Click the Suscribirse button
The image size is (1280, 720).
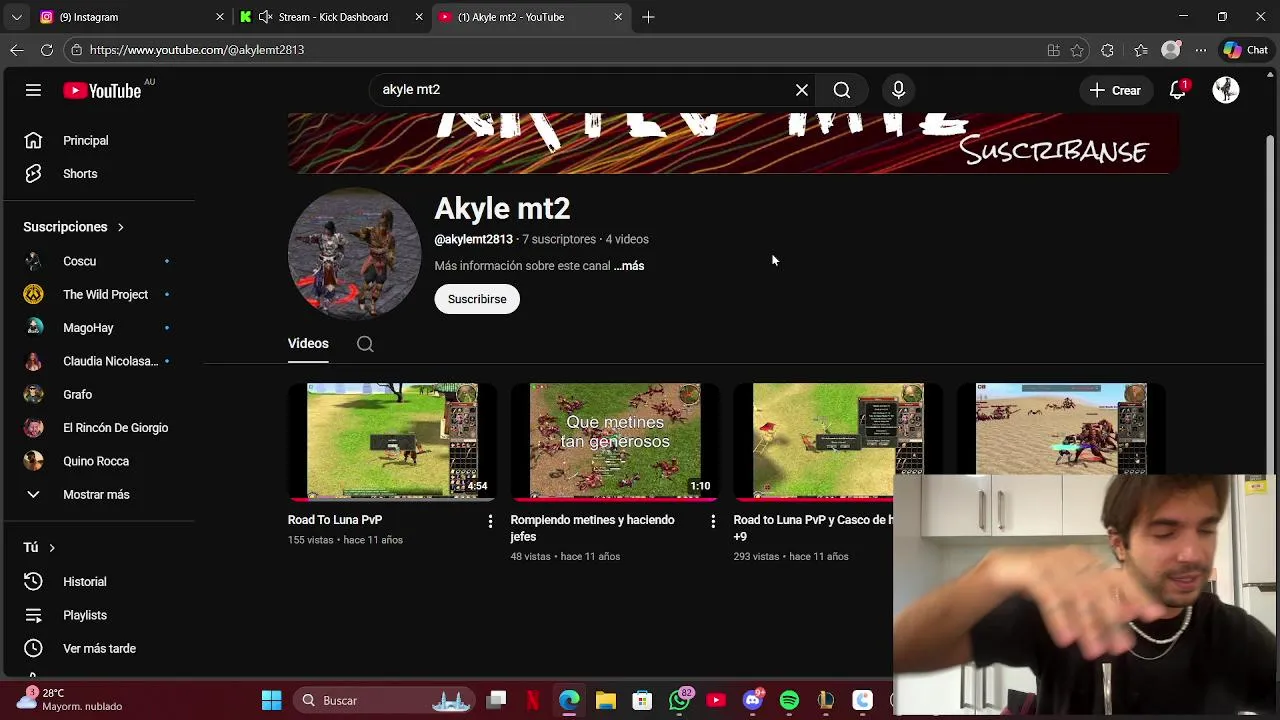[x=477, y=299]
